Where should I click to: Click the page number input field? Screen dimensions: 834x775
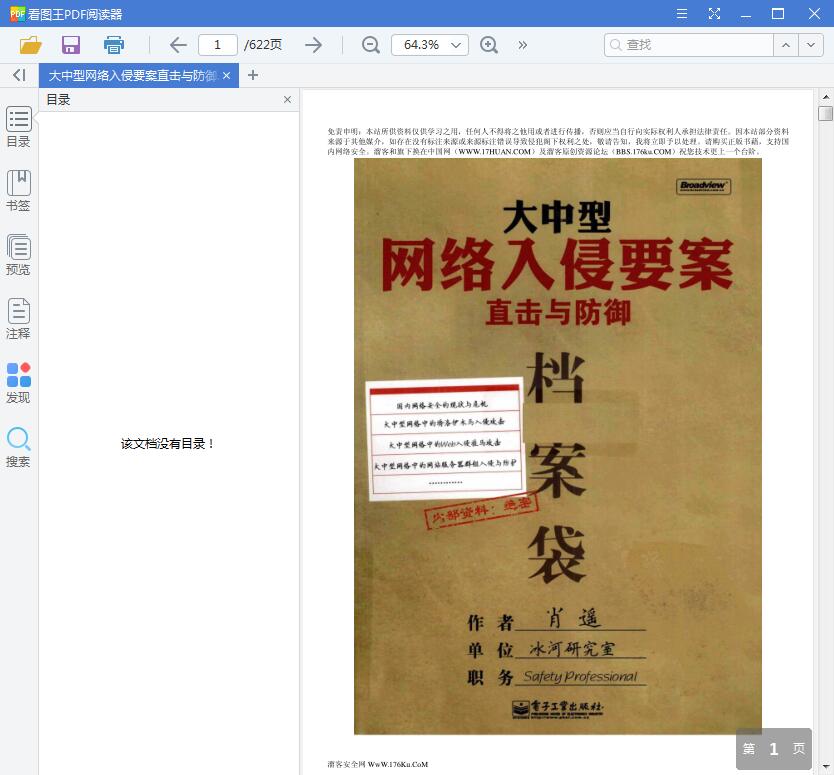click(x=218, y=45)
